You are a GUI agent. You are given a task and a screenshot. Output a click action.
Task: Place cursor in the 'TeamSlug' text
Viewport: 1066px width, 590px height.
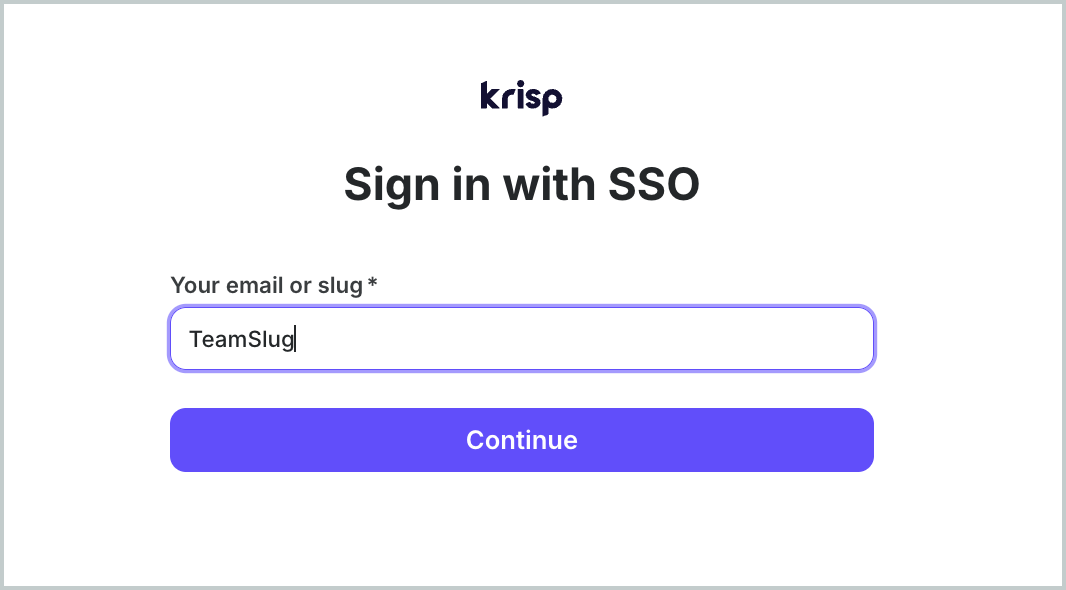pyautogui.click(x=241, y=339)
